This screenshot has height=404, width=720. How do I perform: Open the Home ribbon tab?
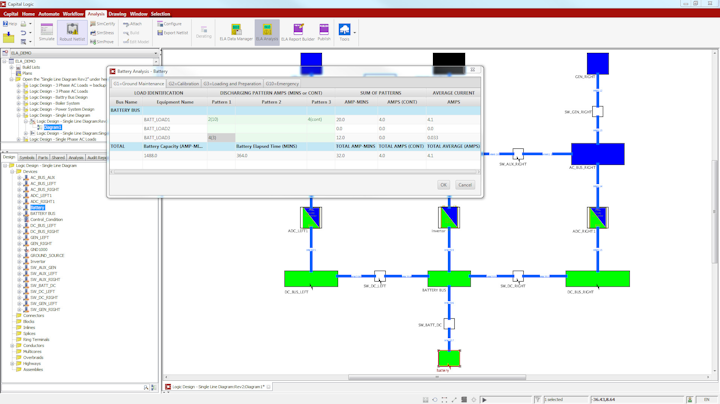tap(28, 14)
